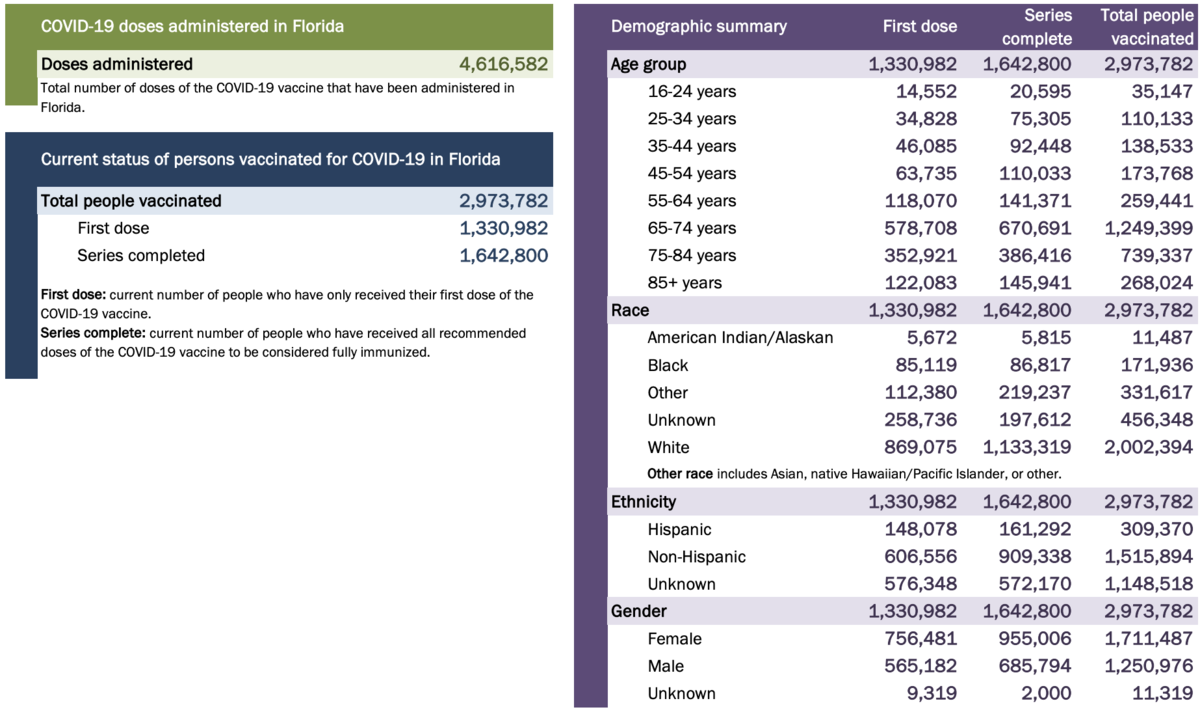Click the Doses administered value 4,616,582
The image size is (1200, 716).
tap(503, 64)
